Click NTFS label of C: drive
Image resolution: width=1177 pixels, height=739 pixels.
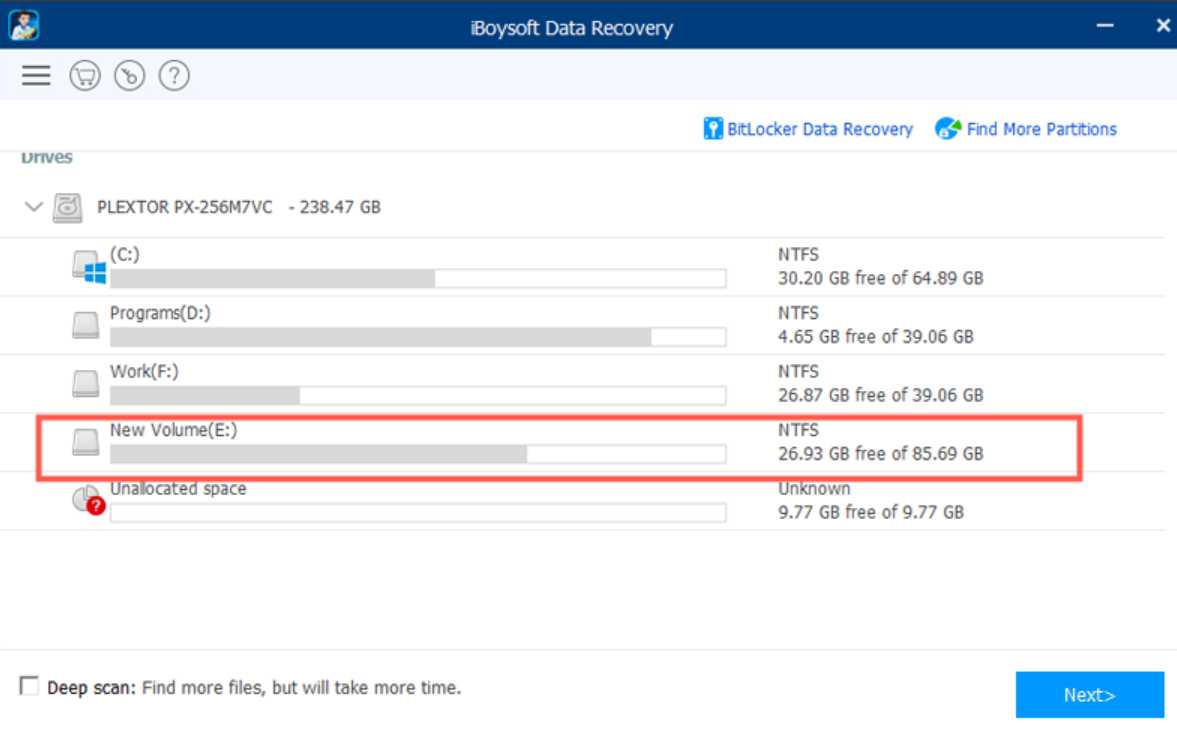(x=798, y=255)
